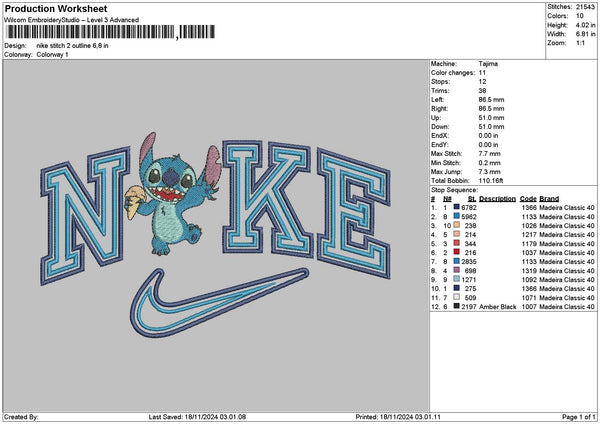Click the Total Bobbin value 110.16ft
The height and width of the screenshot is (424, 600).
coord(491,181)
